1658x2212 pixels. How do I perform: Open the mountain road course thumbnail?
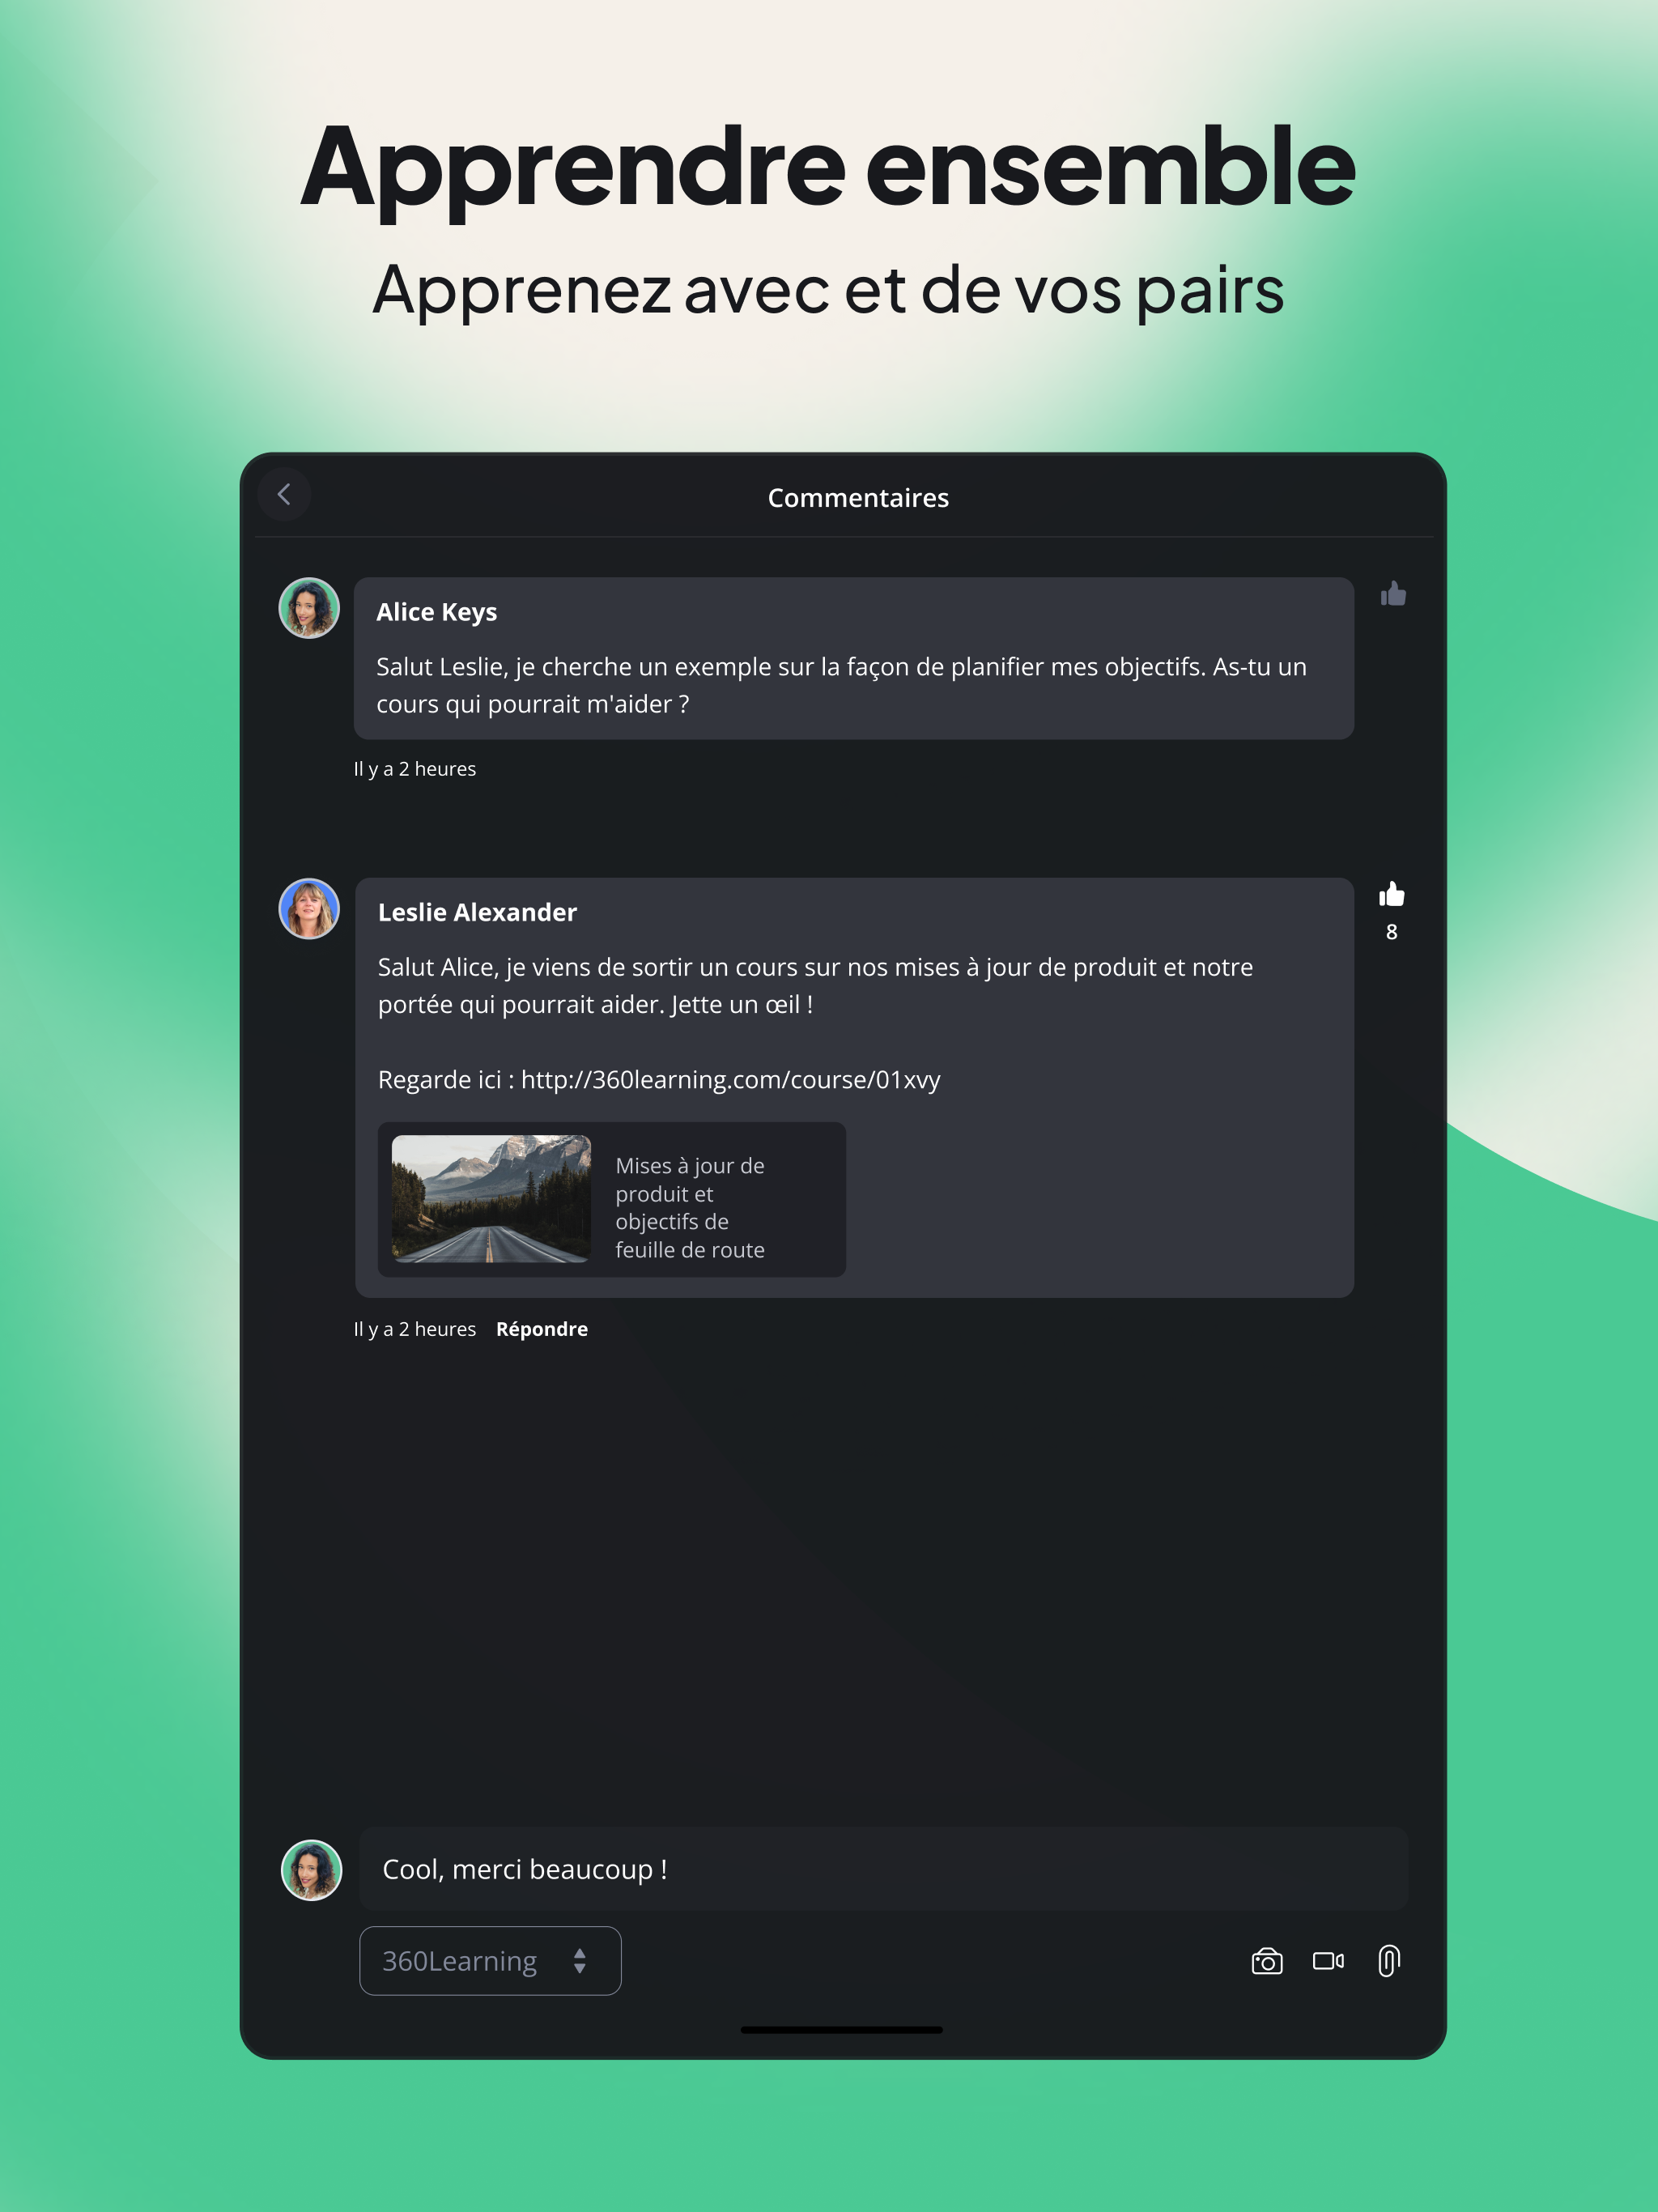491,1199
